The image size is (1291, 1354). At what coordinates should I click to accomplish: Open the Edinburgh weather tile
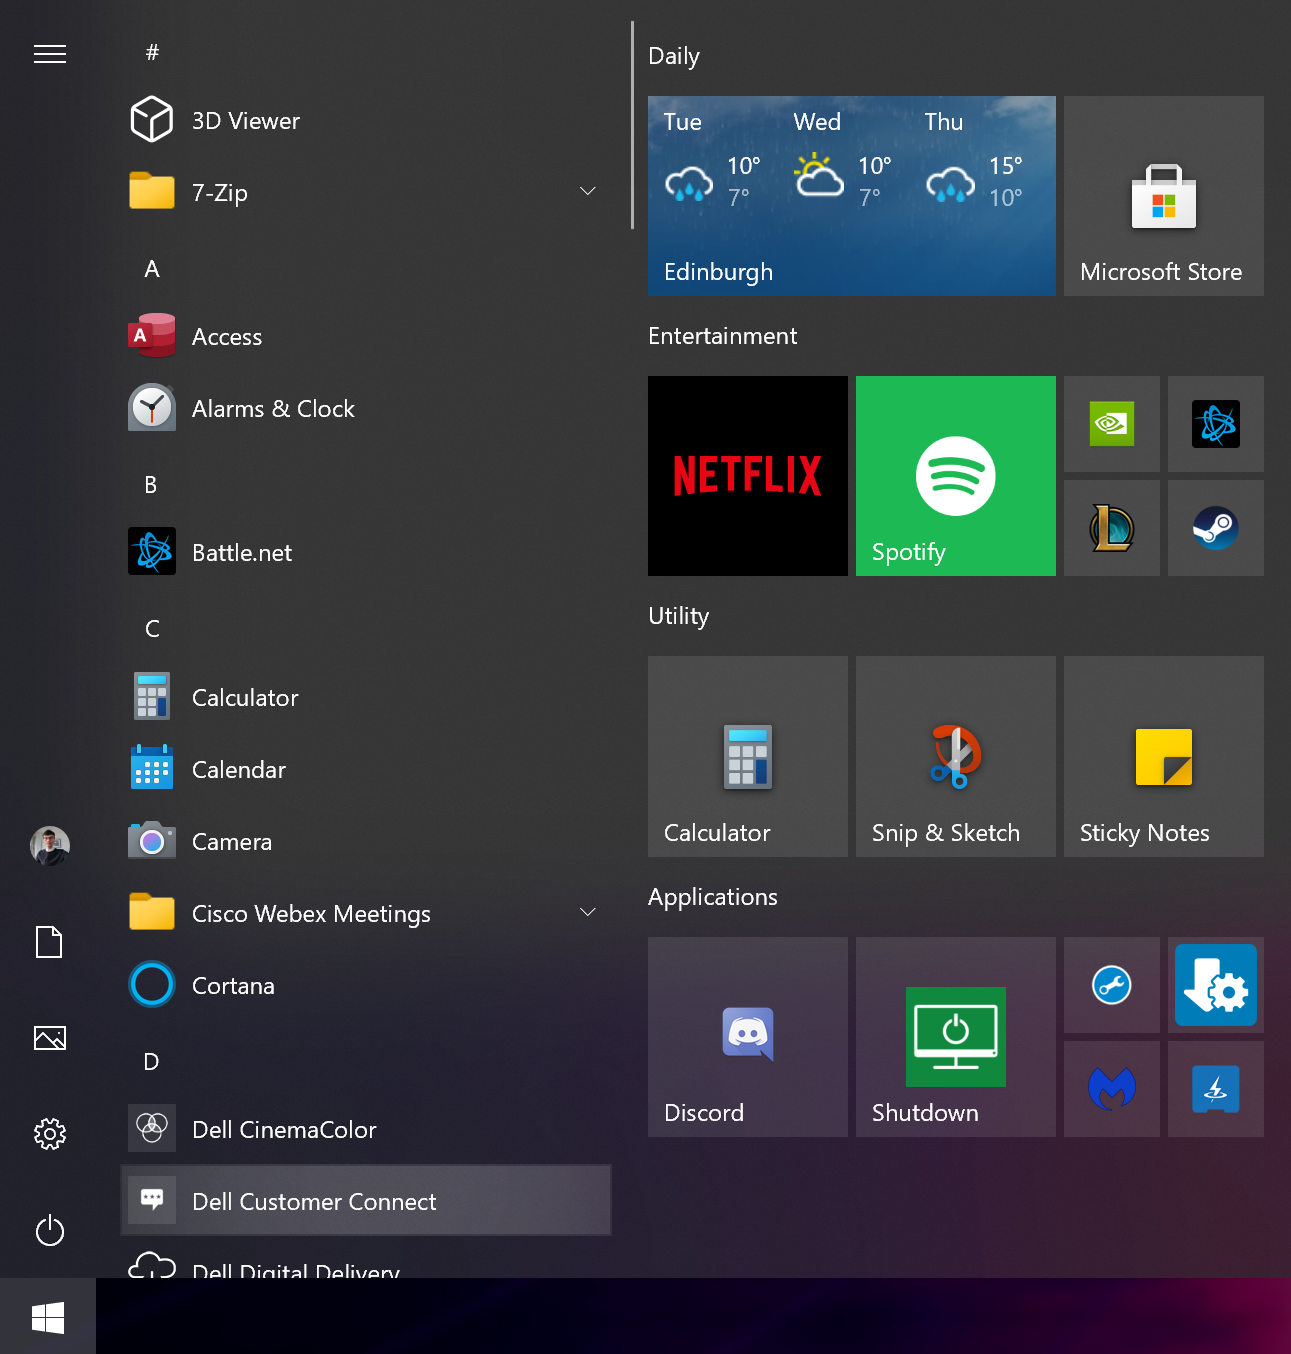point(852,196)
